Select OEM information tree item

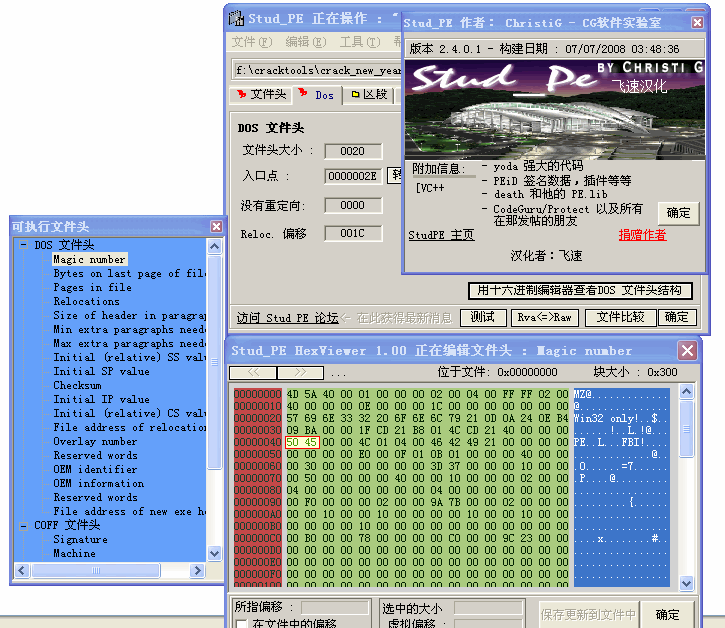pyautogui.click(x=98, y=483)
